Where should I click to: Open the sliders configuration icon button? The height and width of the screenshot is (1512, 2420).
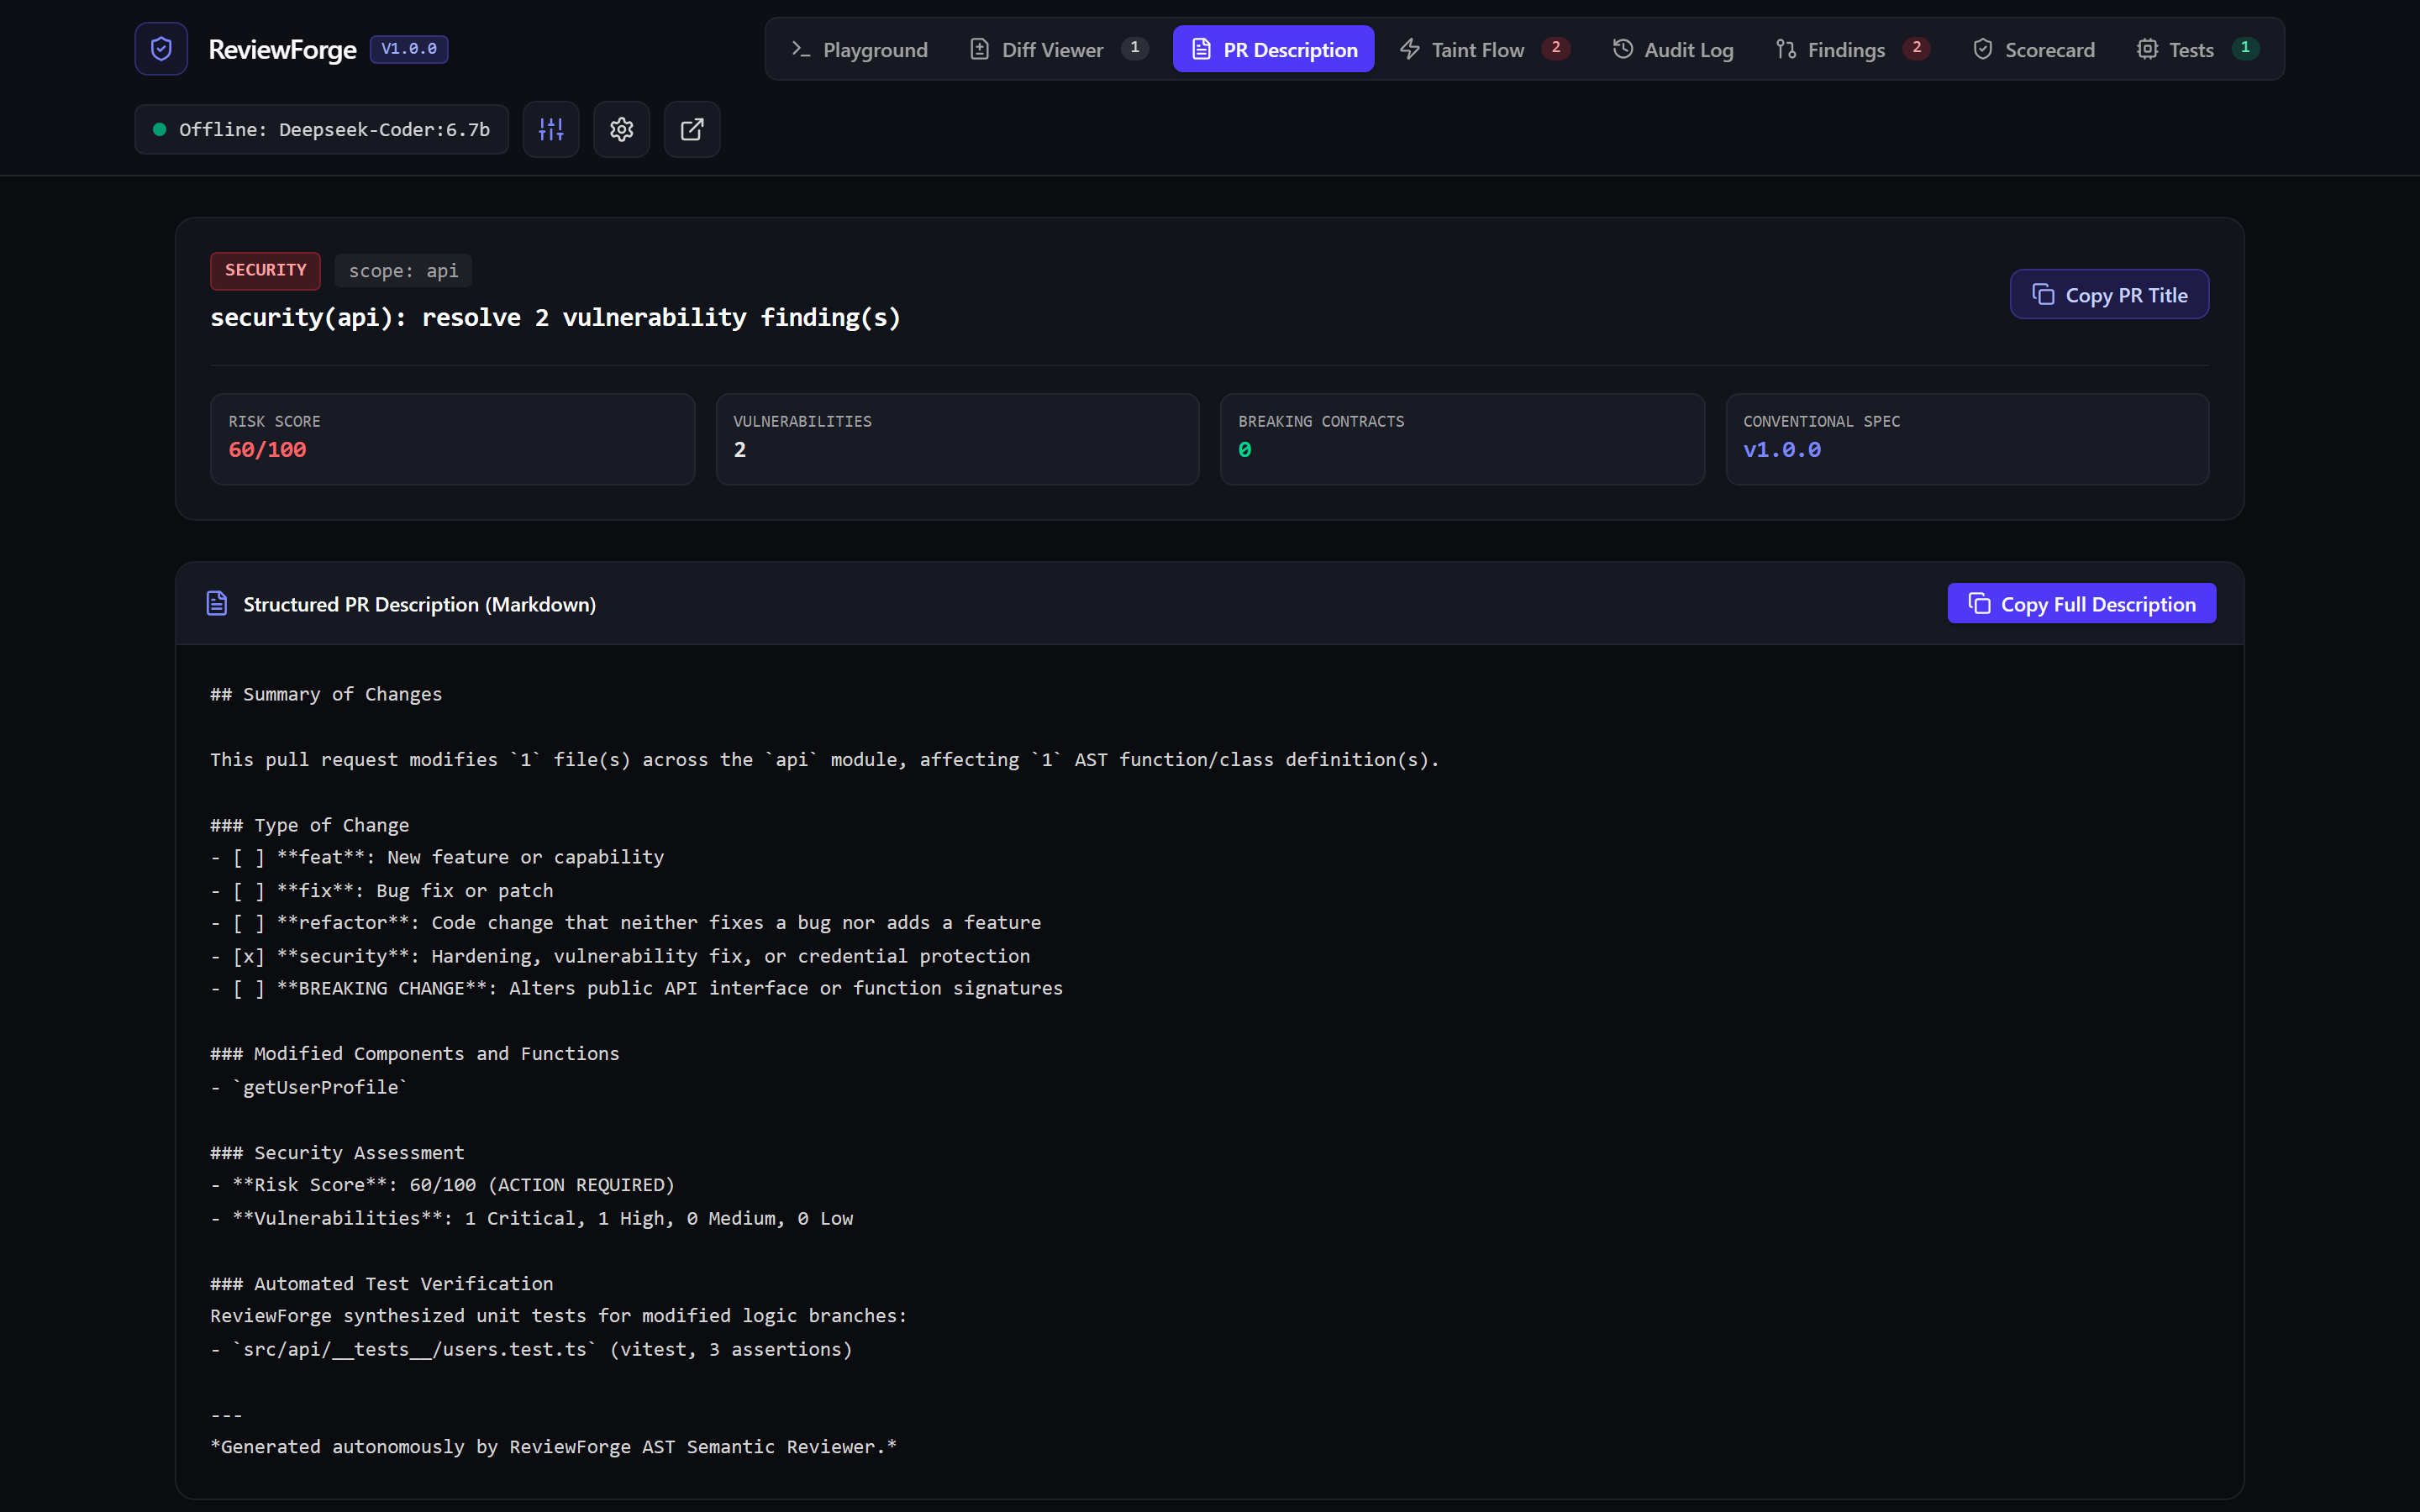click(551, 129)
